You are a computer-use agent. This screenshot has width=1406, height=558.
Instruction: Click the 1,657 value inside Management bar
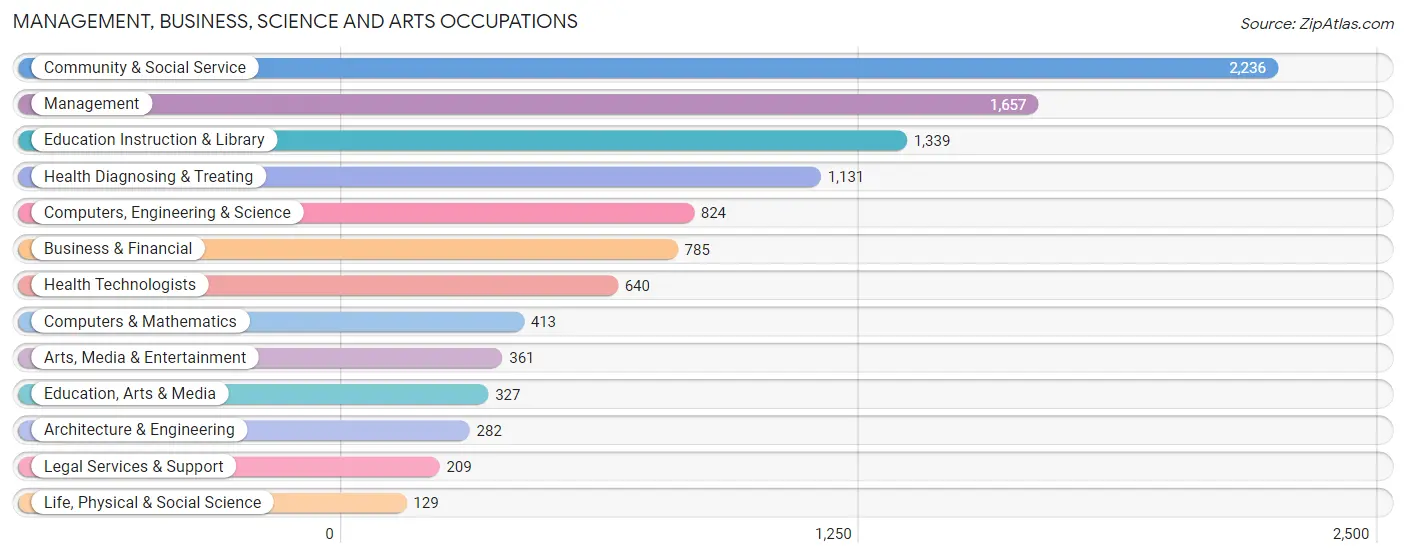tap(1008, 105)
